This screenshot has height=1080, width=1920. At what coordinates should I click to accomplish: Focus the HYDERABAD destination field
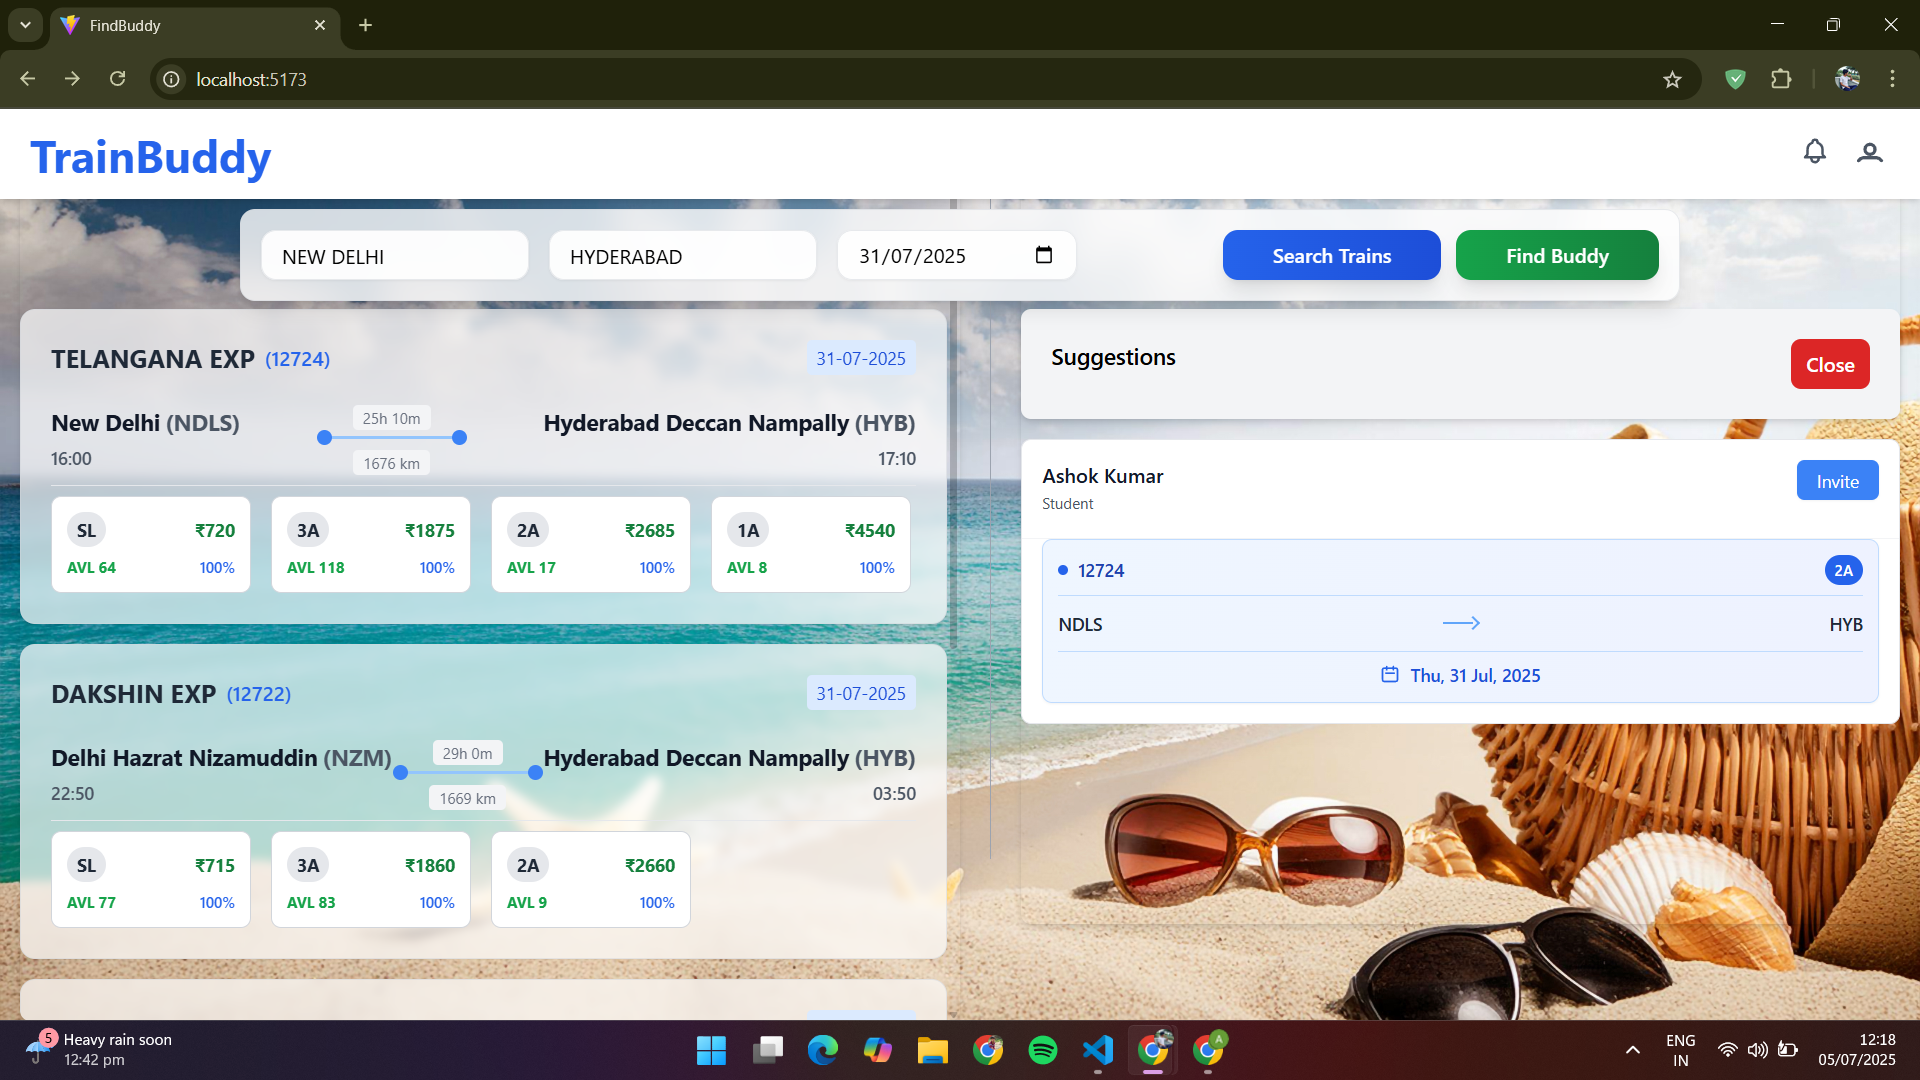tap(683, 256)
